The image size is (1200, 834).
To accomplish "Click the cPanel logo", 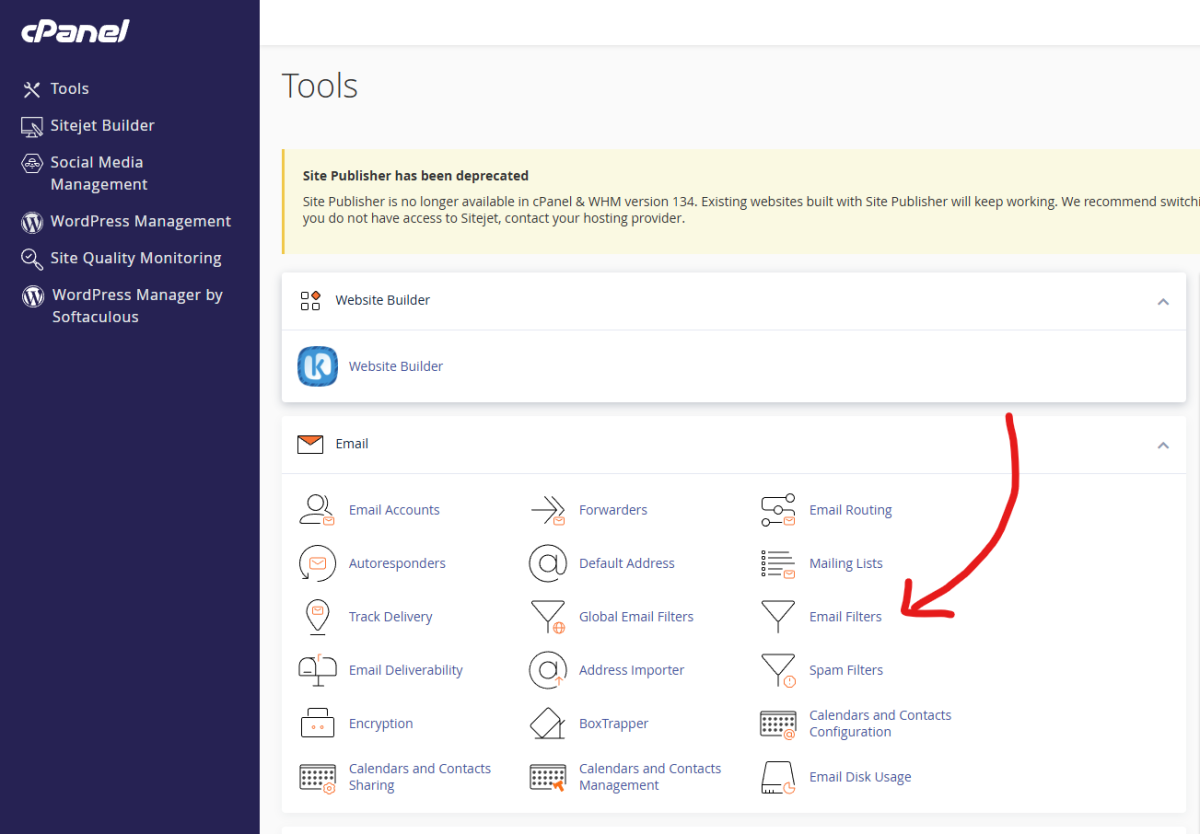I will pos(76,32).
